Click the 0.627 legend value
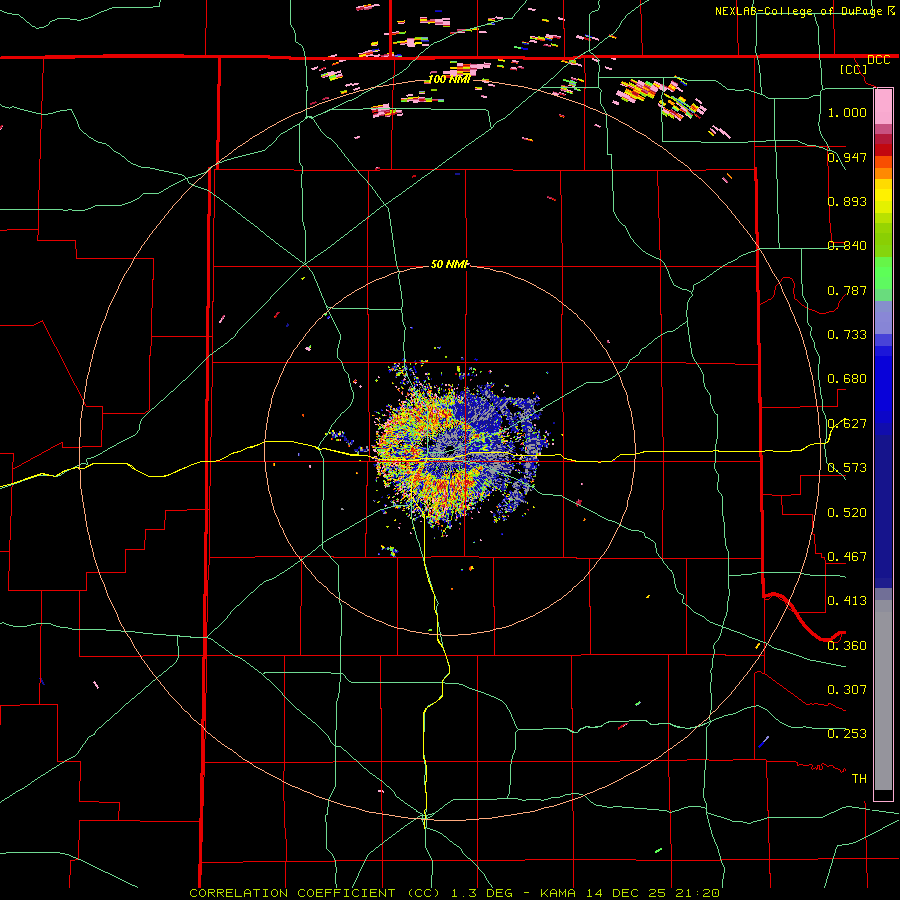The height and width of the screenshot is (900, 900). (847, 423)
